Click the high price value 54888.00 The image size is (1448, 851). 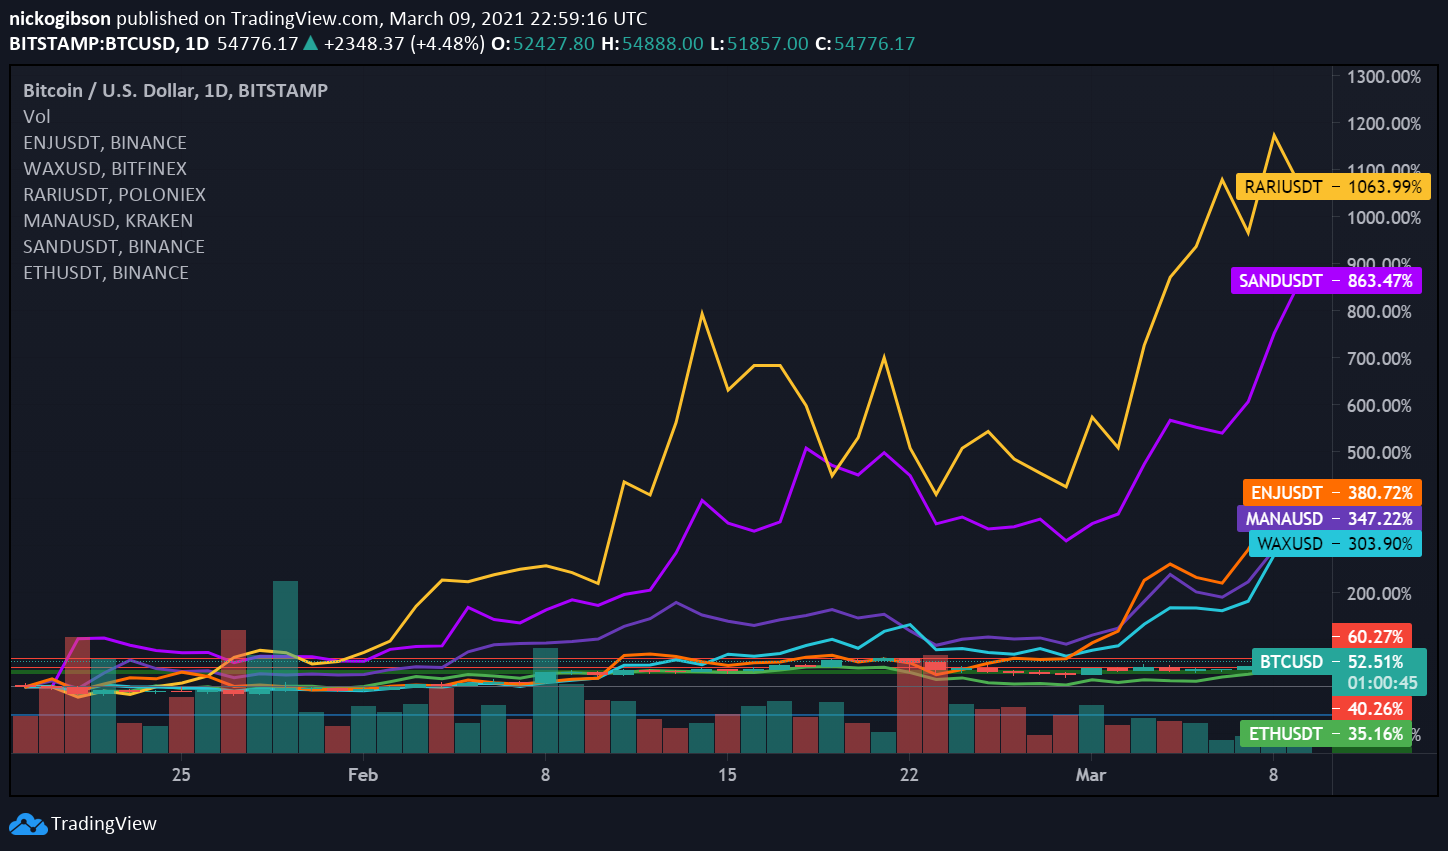[663, 44]
